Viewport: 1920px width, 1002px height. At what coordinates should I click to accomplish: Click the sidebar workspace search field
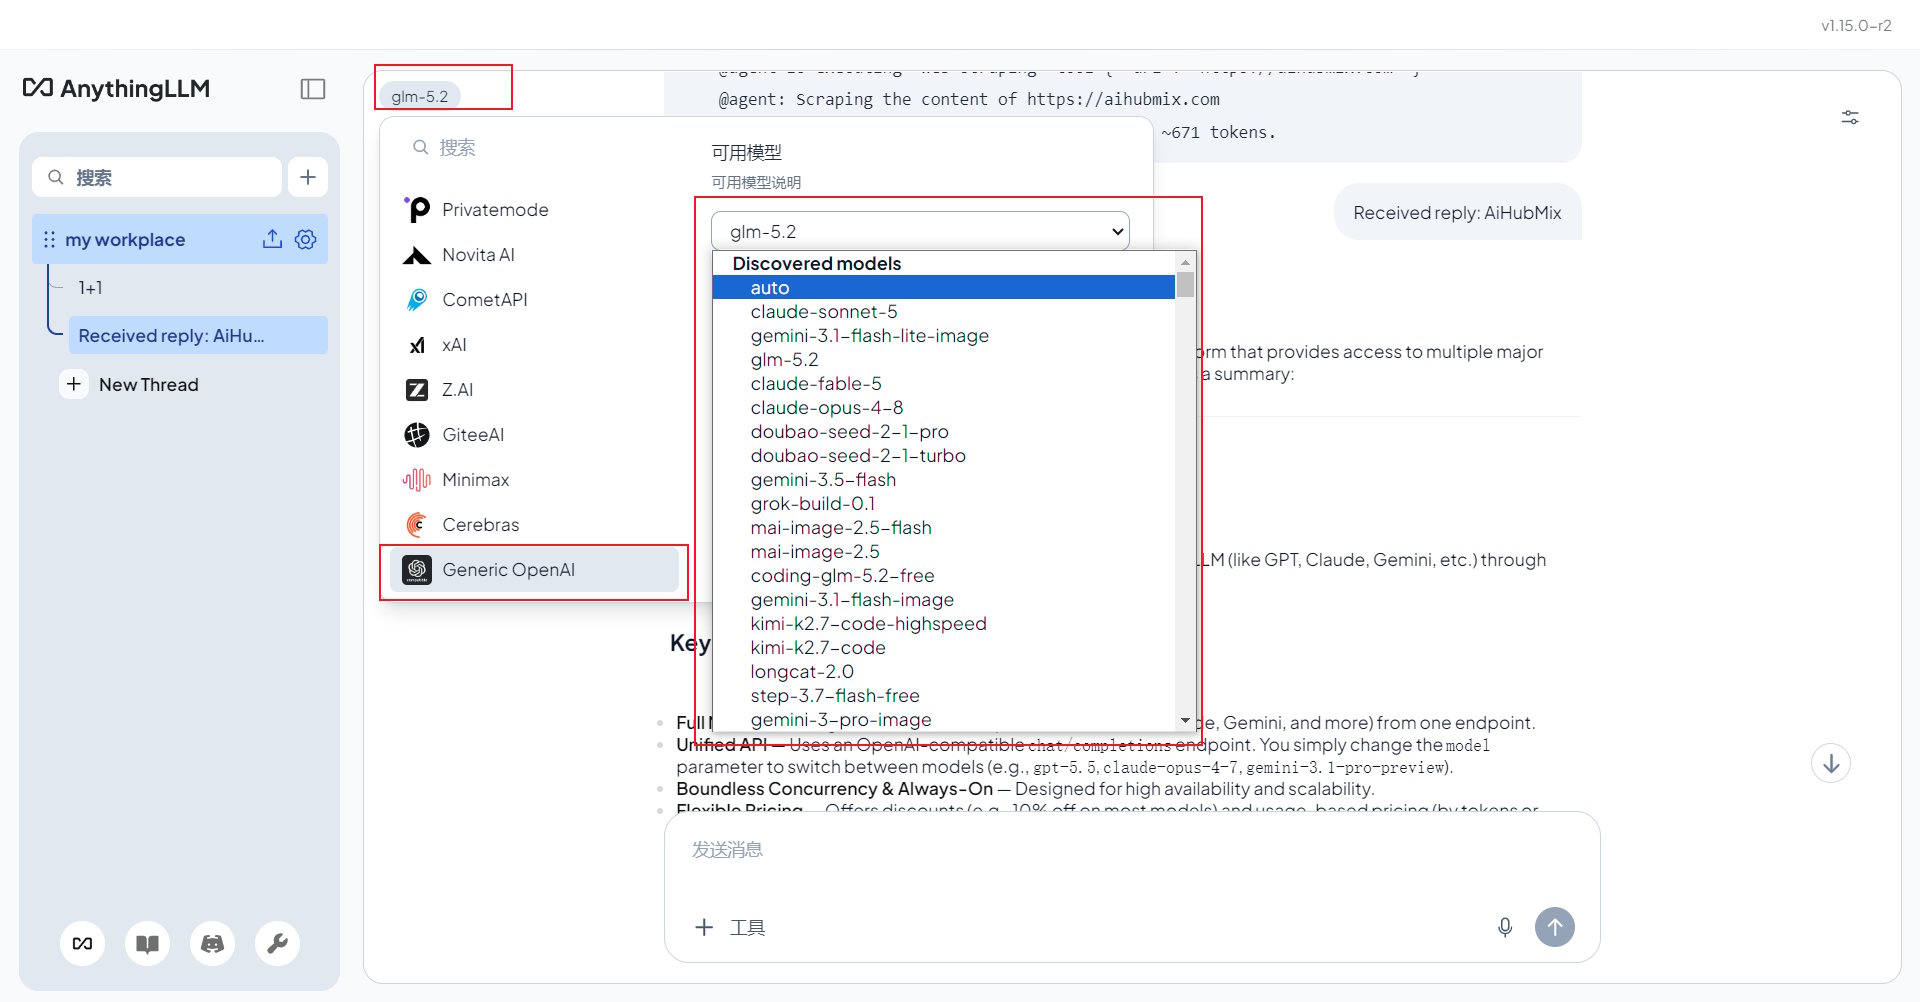pyautogui.click(x=157, y=177)
